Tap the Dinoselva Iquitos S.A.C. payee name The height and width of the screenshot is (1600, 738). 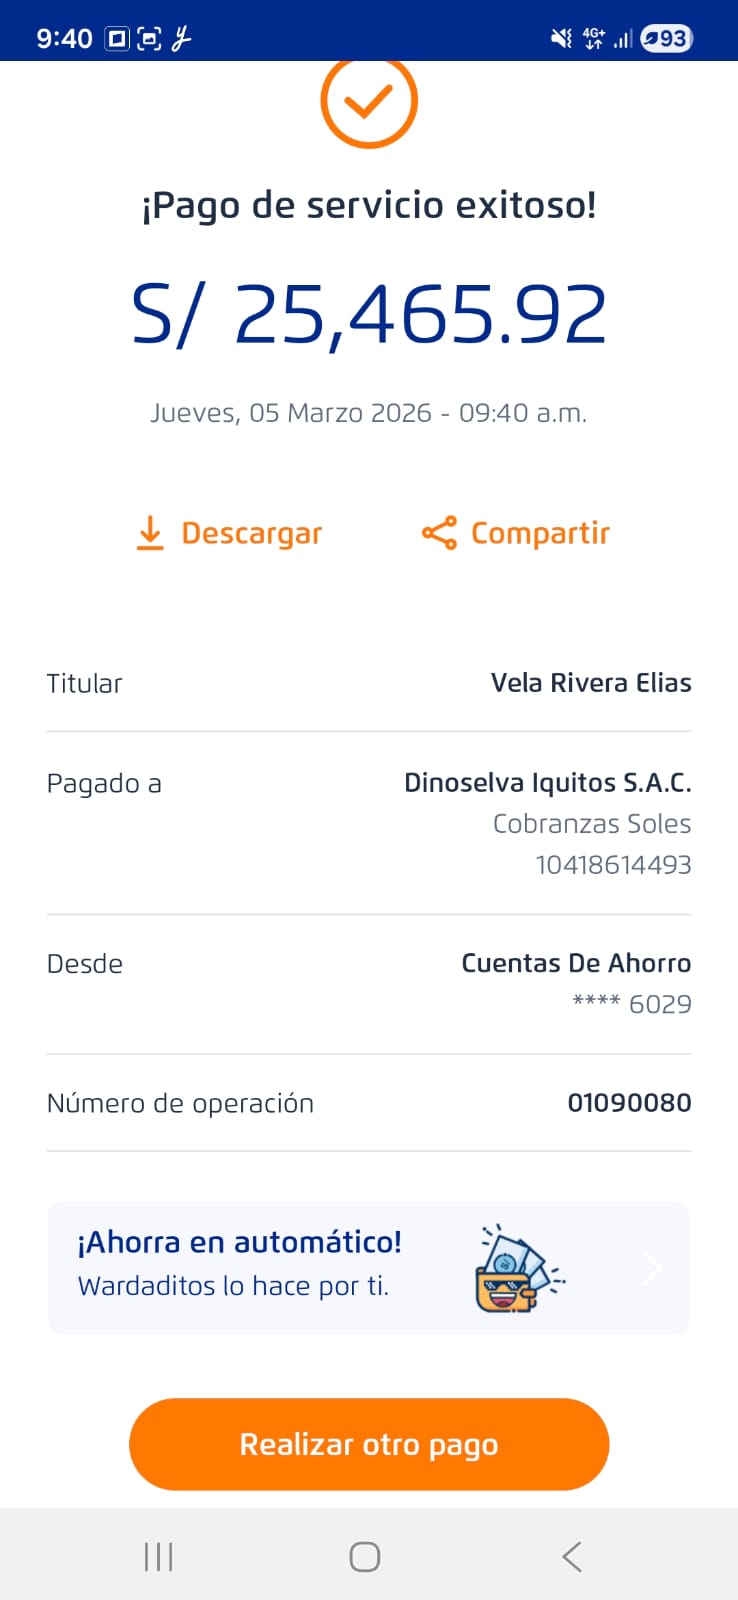(x=547, y=783)
